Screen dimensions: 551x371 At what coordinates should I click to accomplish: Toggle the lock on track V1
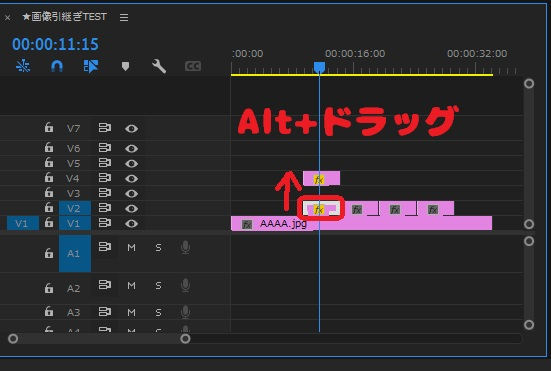click(49, 222)
